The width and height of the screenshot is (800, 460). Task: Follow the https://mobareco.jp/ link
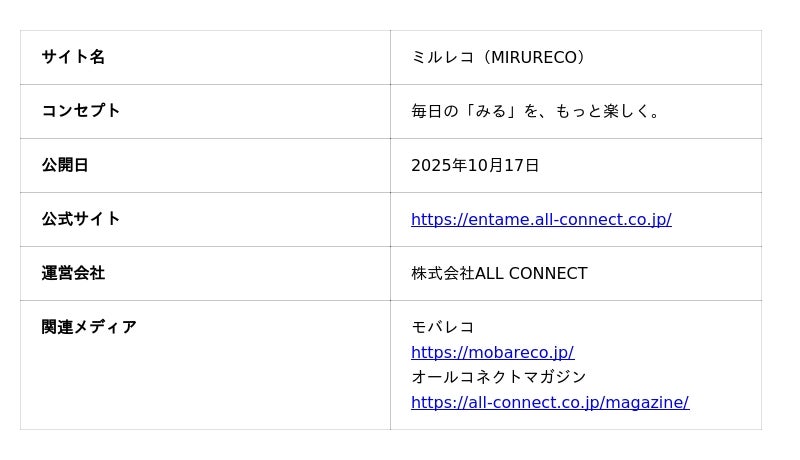(x=492, y=353)
